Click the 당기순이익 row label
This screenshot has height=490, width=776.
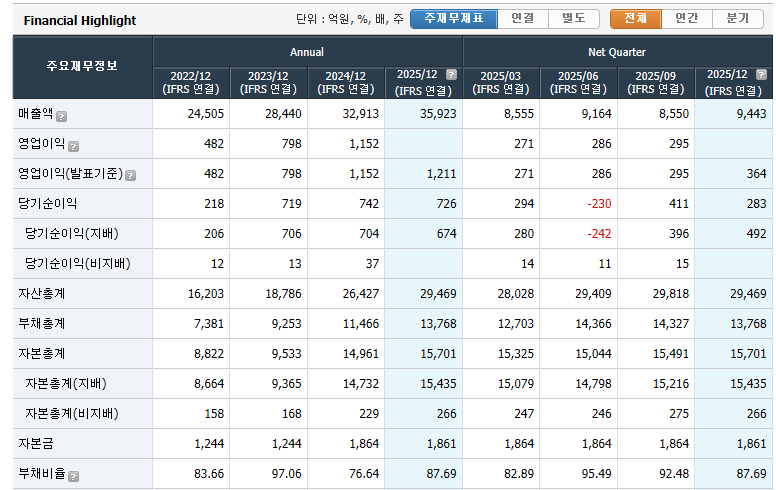point(48,203)
